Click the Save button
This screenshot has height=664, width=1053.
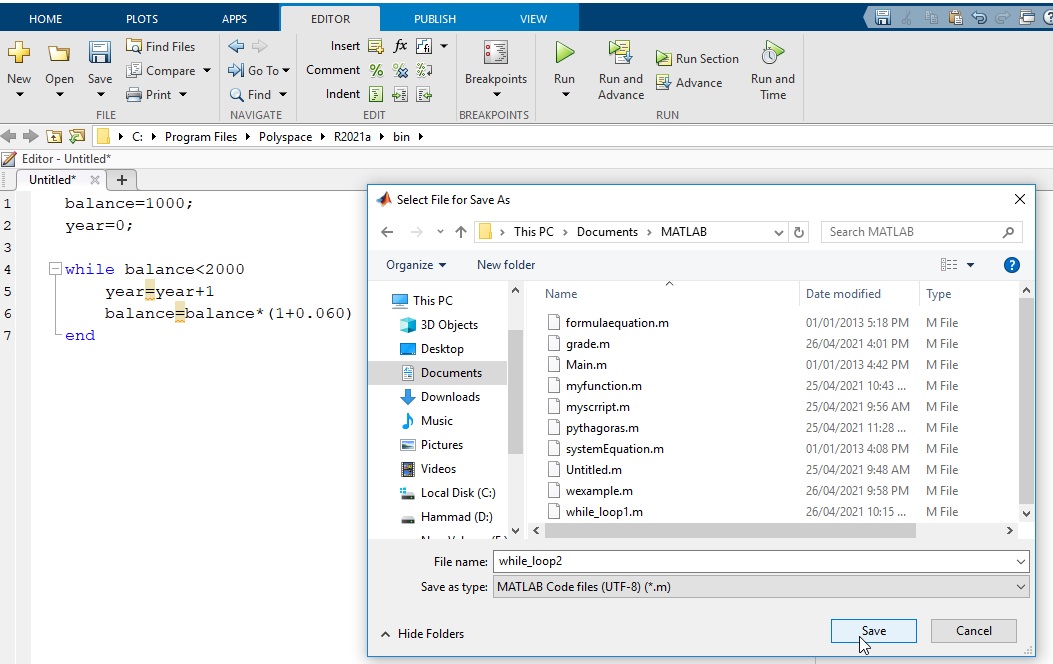(872, 630)
